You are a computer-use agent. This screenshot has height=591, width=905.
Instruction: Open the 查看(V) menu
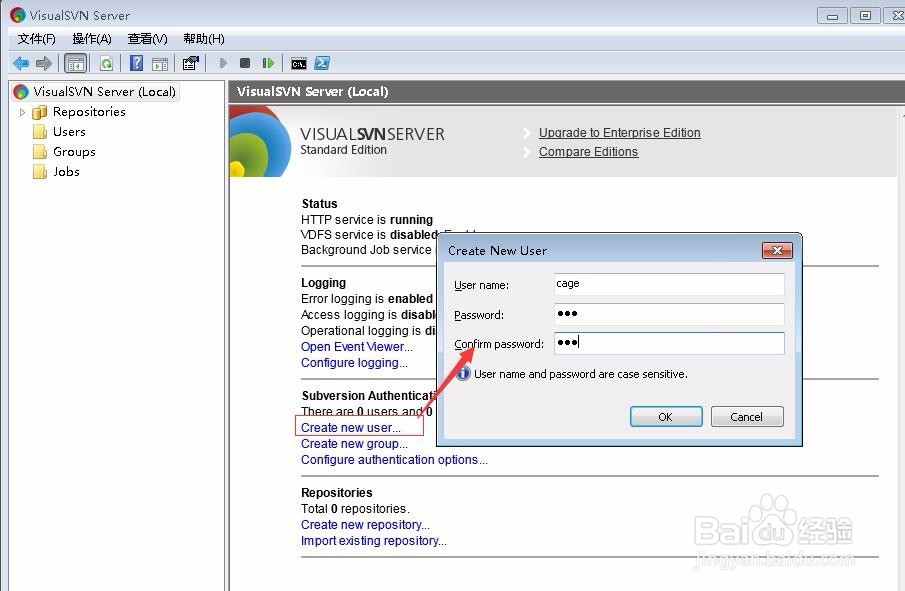[146, 38]
